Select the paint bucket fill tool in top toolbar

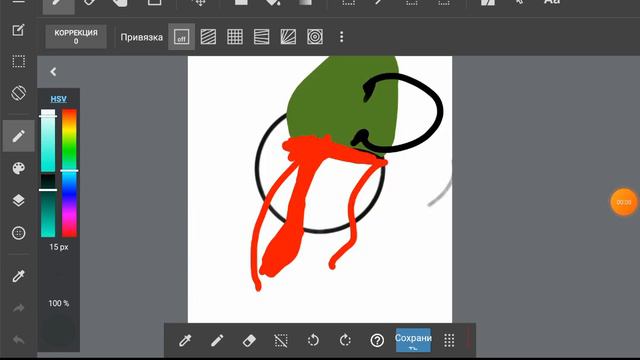click(273, 2)
